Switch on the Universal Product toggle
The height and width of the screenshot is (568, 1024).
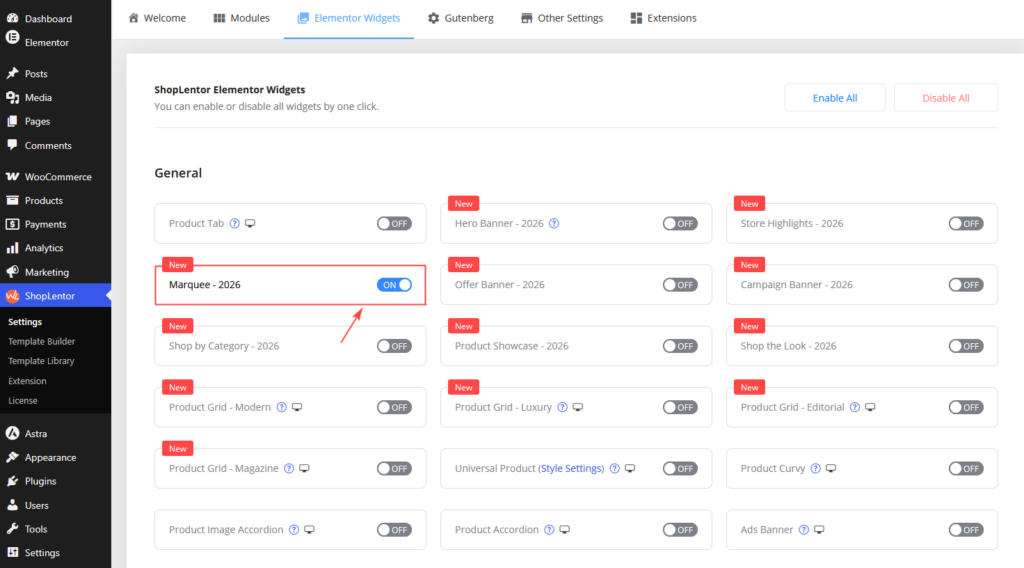tap(680, 468)
